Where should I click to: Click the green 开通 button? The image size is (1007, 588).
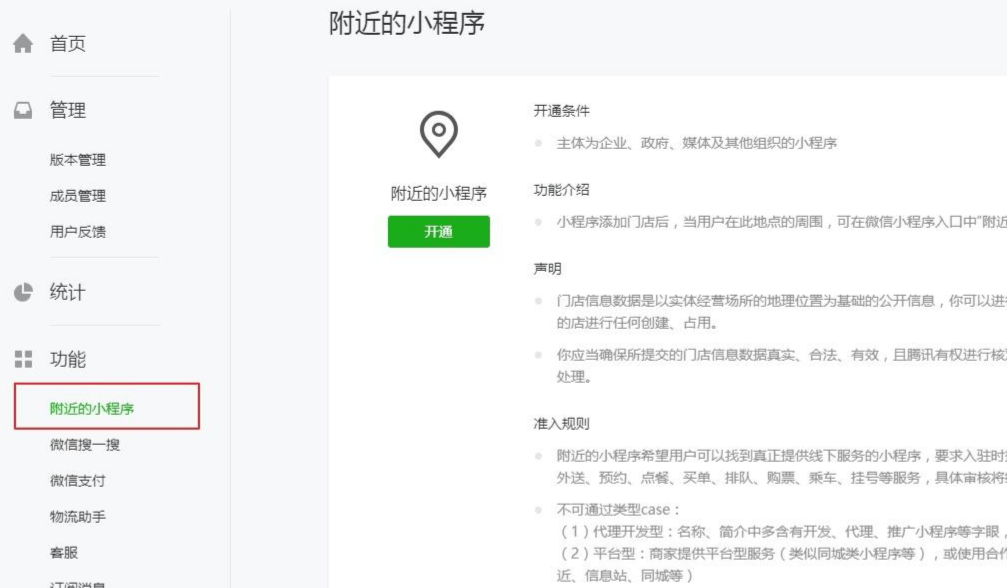pos(439,232)
